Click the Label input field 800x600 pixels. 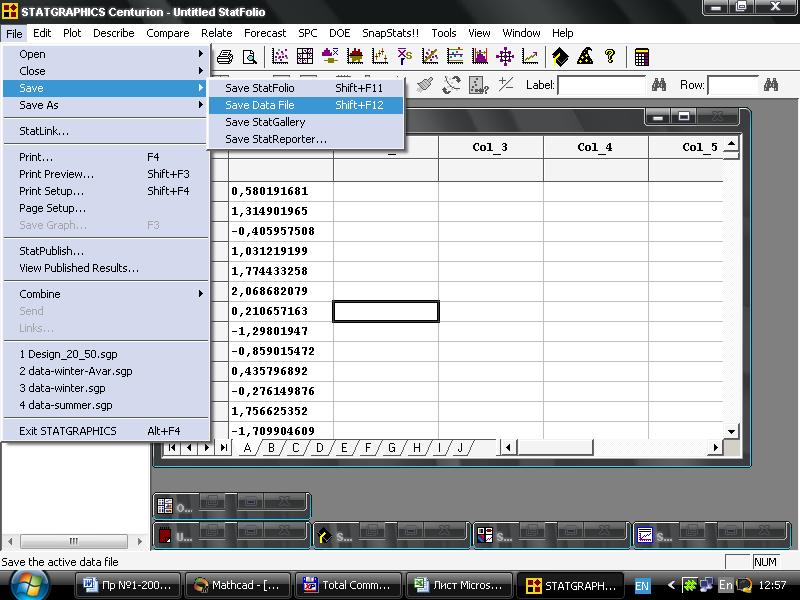602,85
